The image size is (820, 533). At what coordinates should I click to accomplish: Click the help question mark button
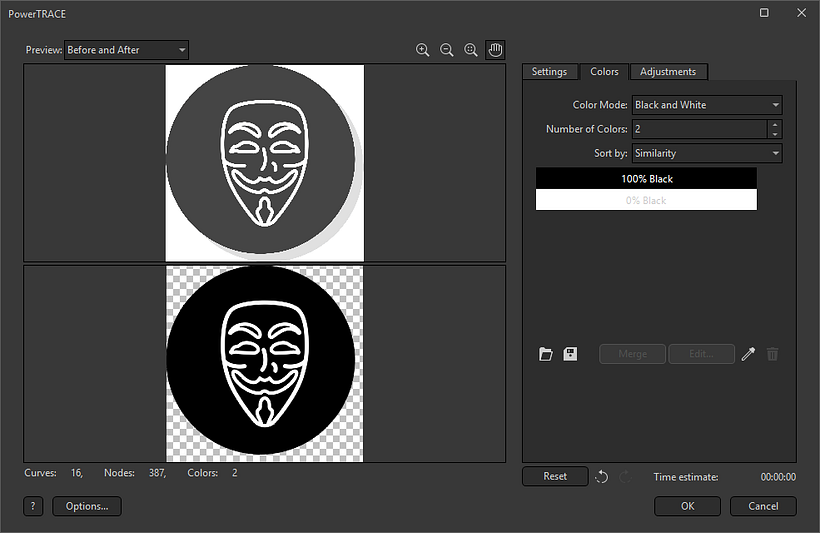click(33, 506)
